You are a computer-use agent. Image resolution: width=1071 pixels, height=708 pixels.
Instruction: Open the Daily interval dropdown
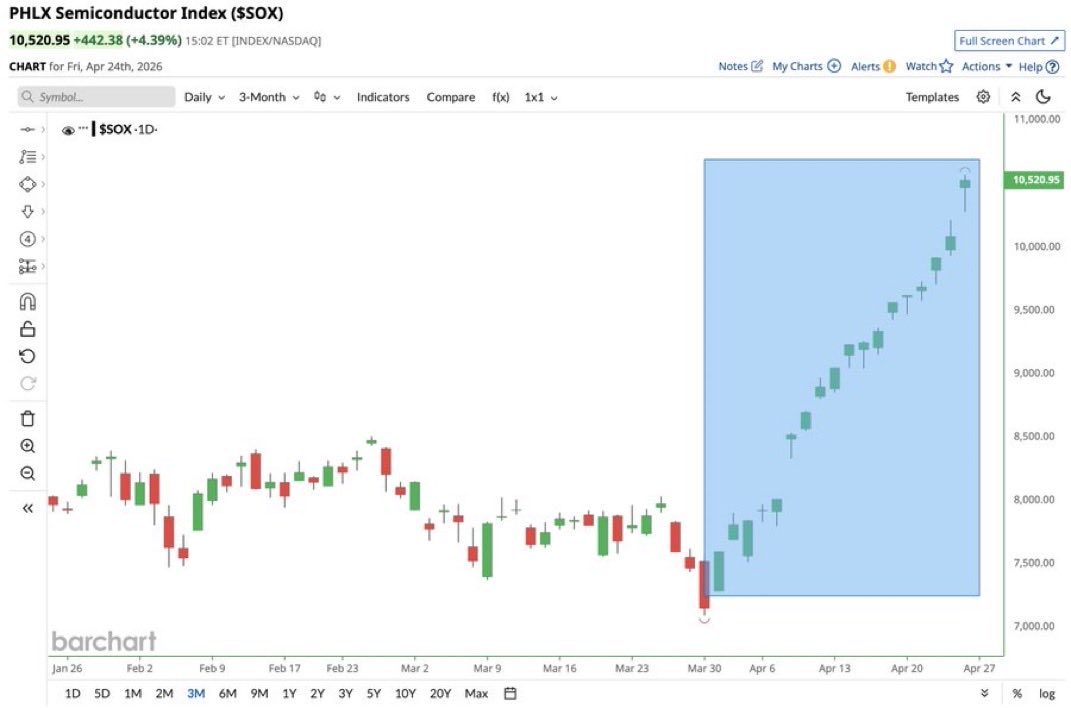click(204, 97)
